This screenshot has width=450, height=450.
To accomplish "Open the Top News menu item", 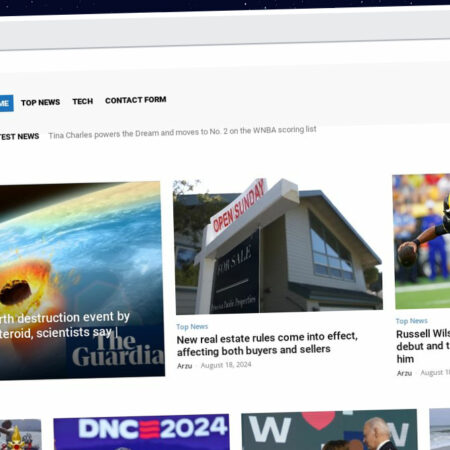I will 40,102.
